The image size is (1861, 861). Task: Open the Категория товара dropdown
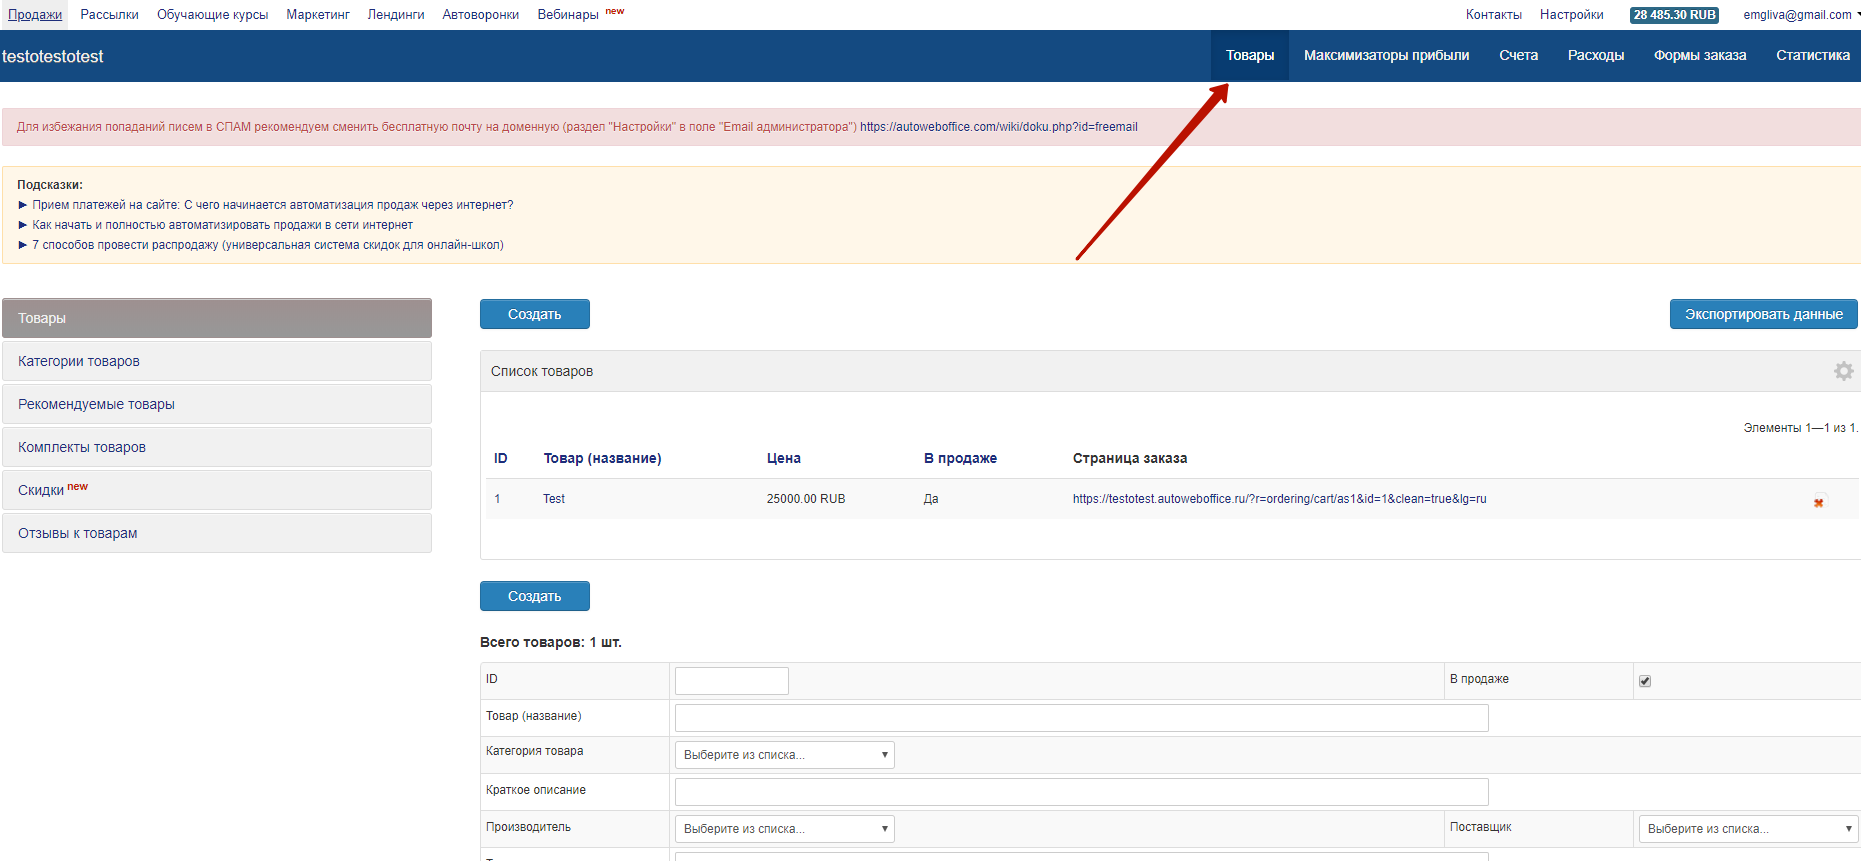pos(784,755)
